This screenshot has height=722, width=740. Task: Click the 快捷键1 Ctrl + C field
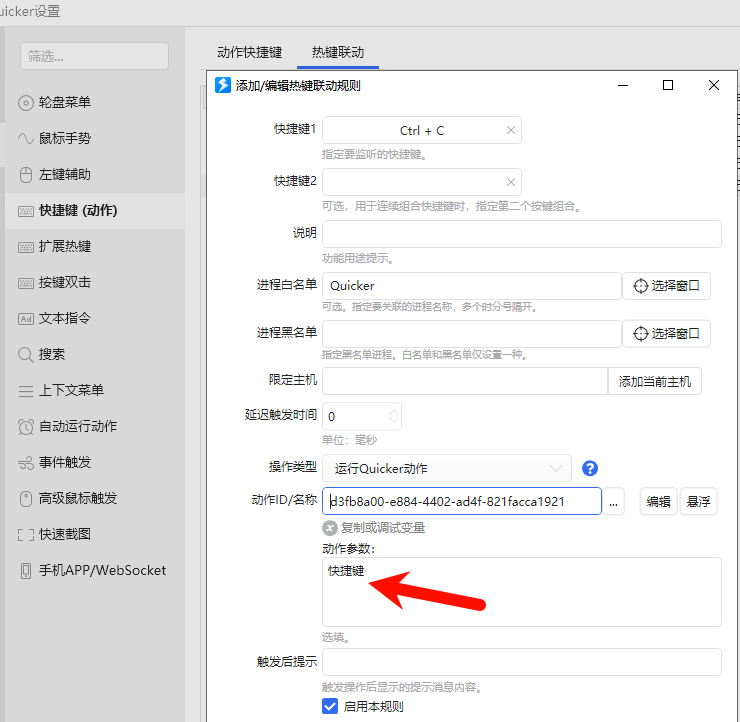coord(422,130)
